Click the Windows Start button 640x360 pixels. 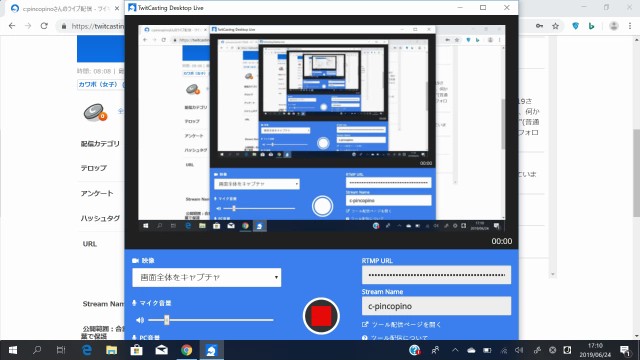point(13,350)
